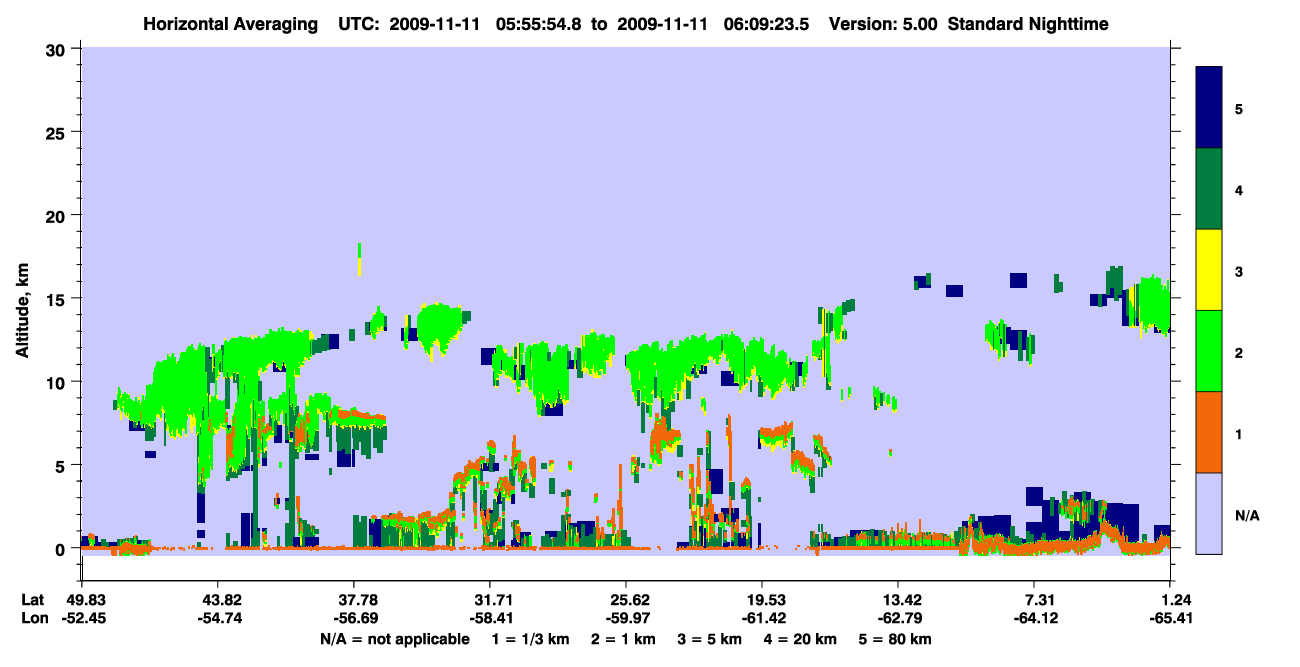Click the '4 = 20 km' legend note

point(798,639)
